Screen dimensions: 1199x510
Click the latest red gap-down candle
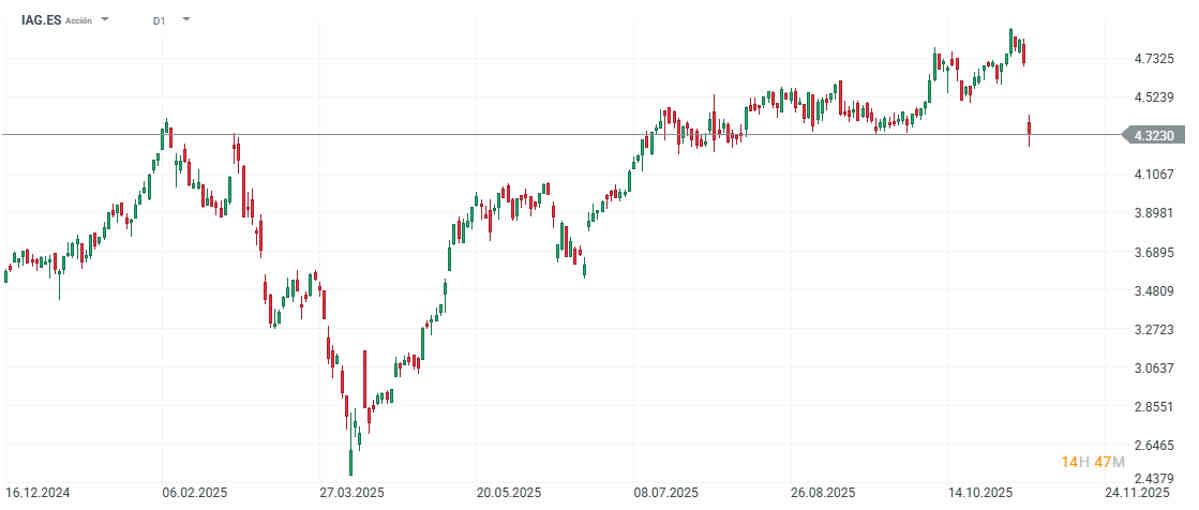(1029, 127)
